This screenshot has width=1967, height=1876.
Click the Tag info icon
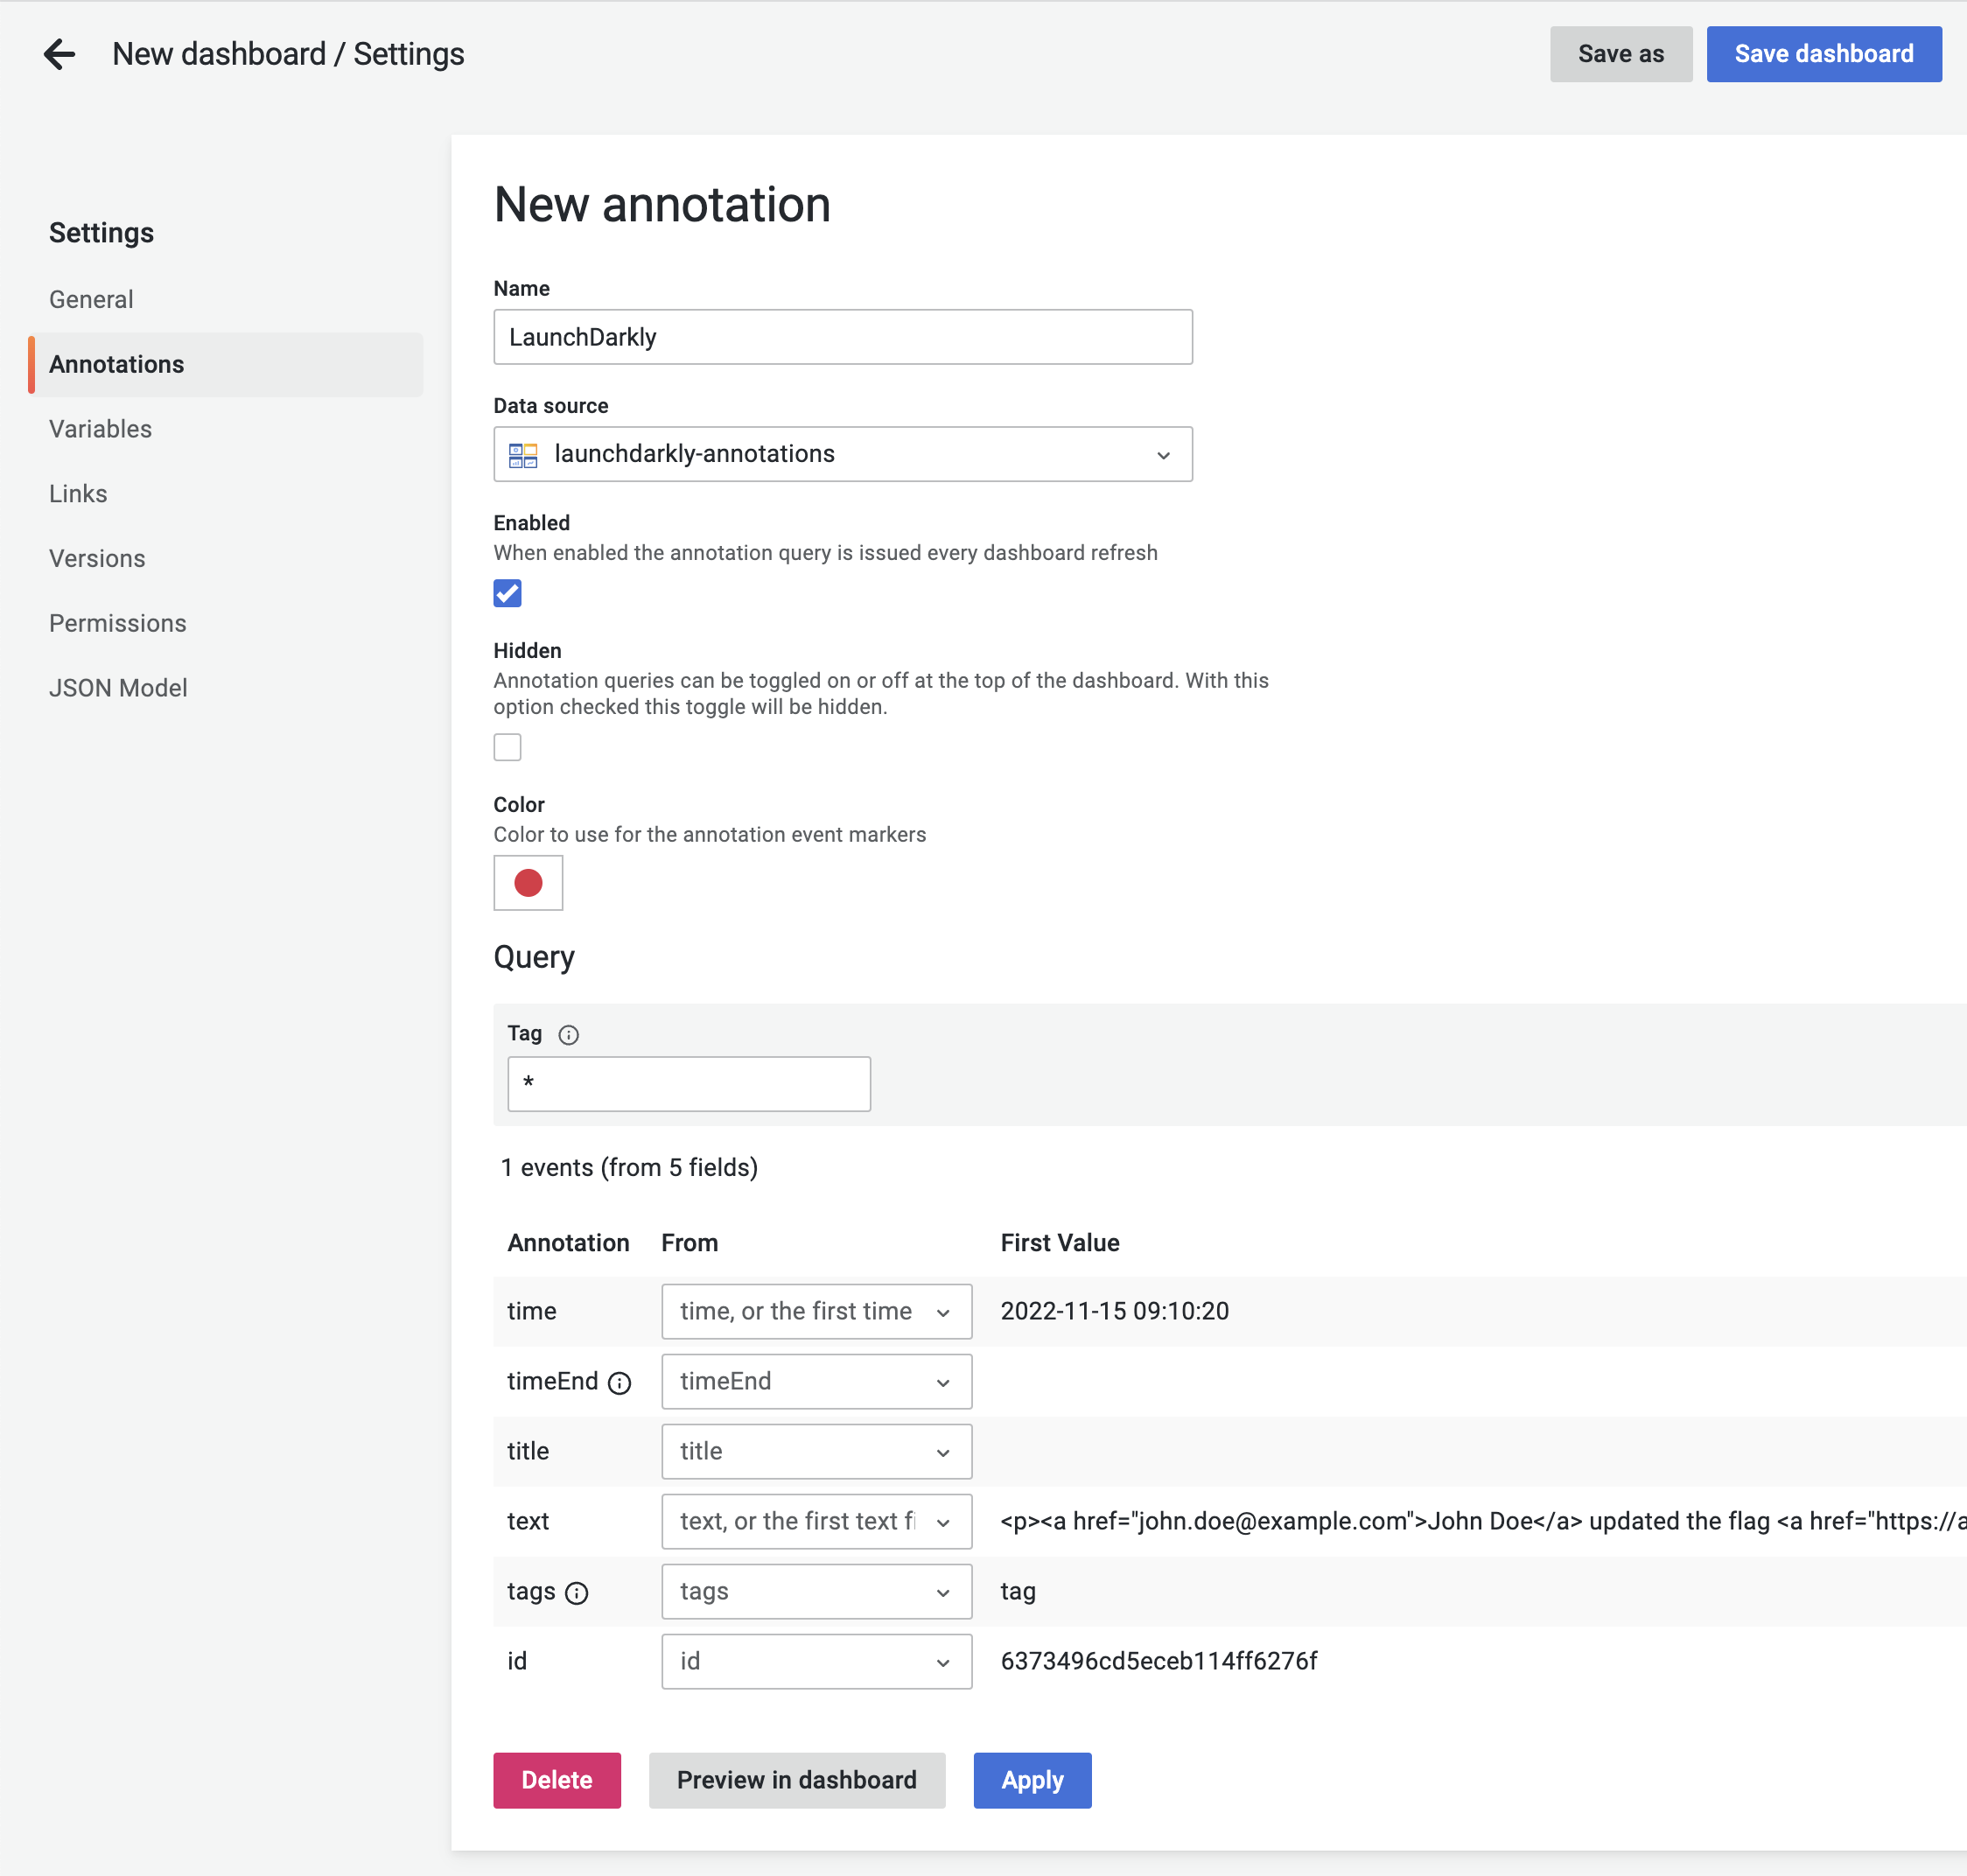coord(568,1035)
